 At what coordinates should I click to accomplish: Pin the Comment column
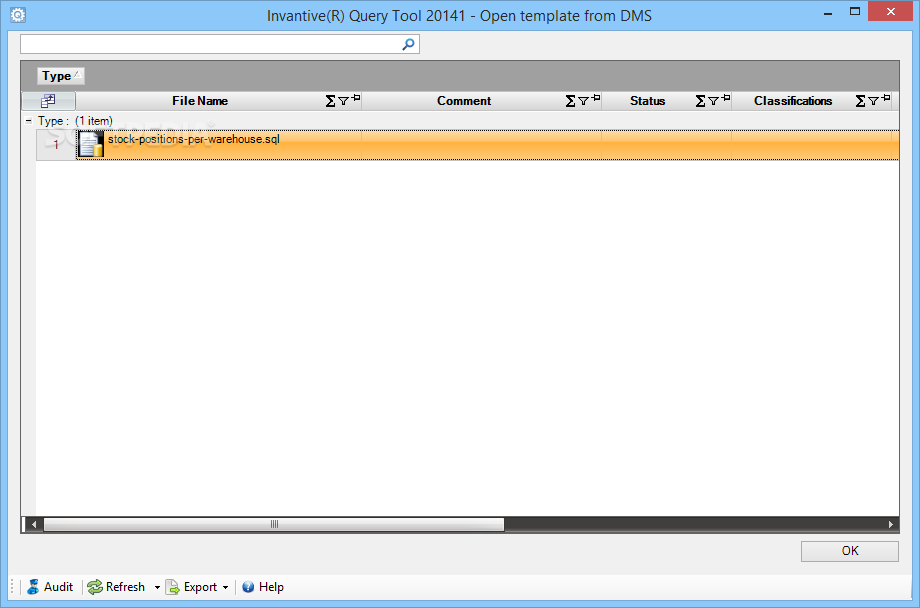click(x=596, y=98)
